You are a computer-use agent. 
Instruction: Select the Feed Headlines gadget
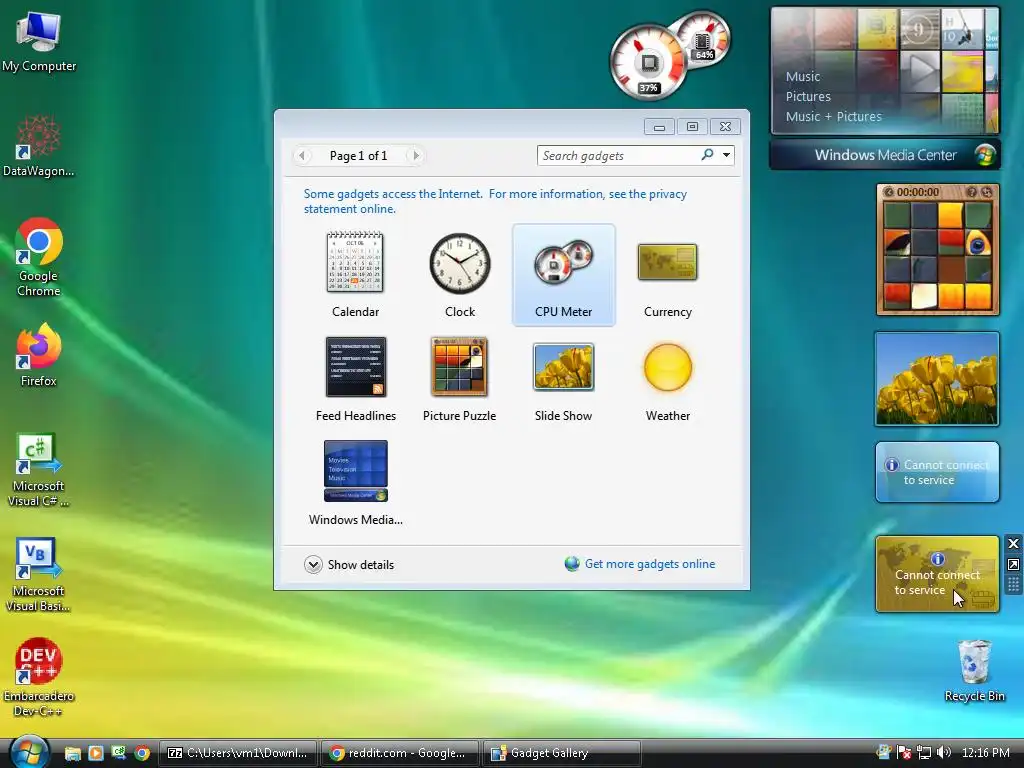coord(355,378)
